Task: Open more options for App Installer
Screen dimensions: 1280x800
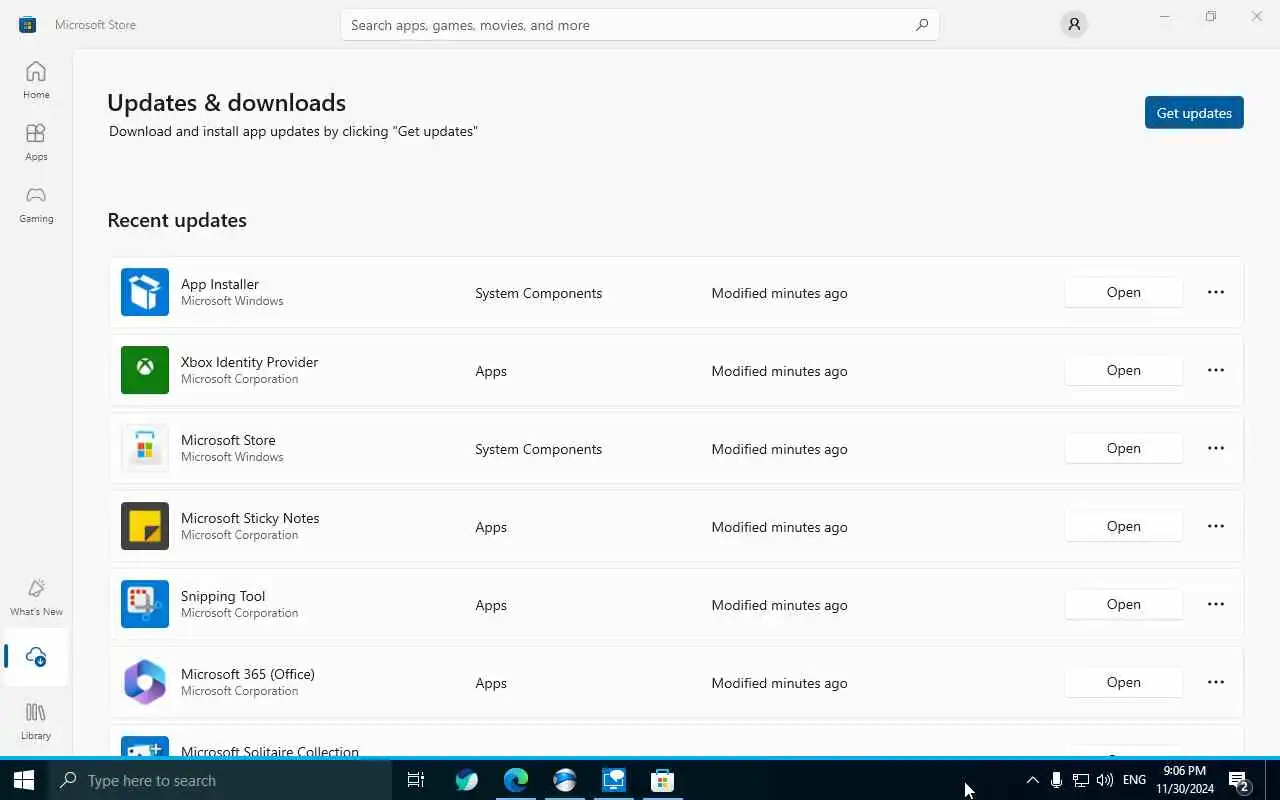Action: [x=1216, y=292]
